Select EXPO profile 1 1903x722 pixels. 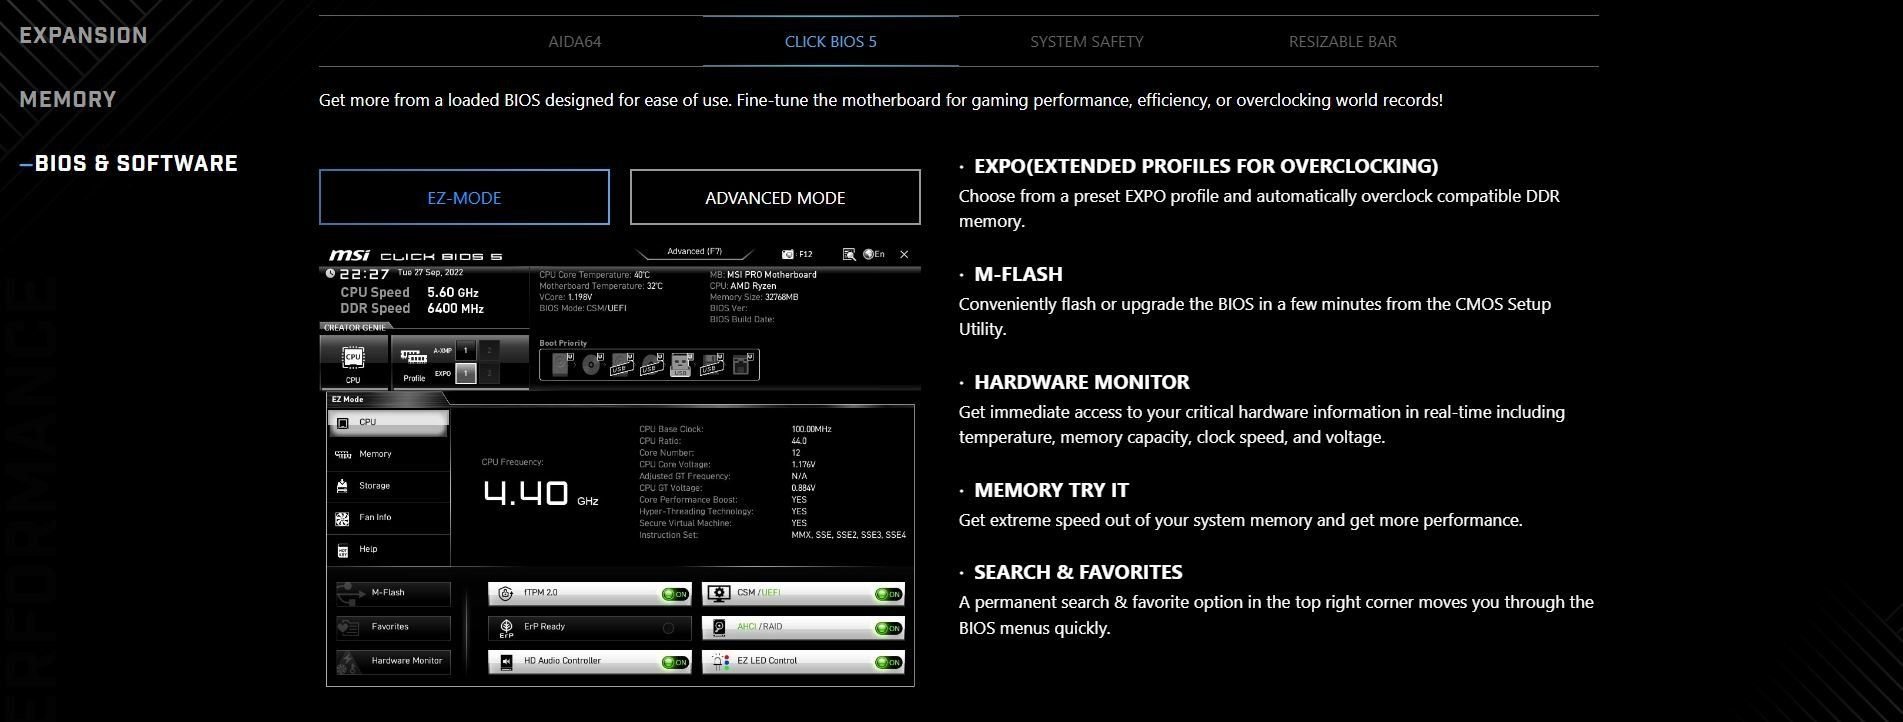click(466, 373)
